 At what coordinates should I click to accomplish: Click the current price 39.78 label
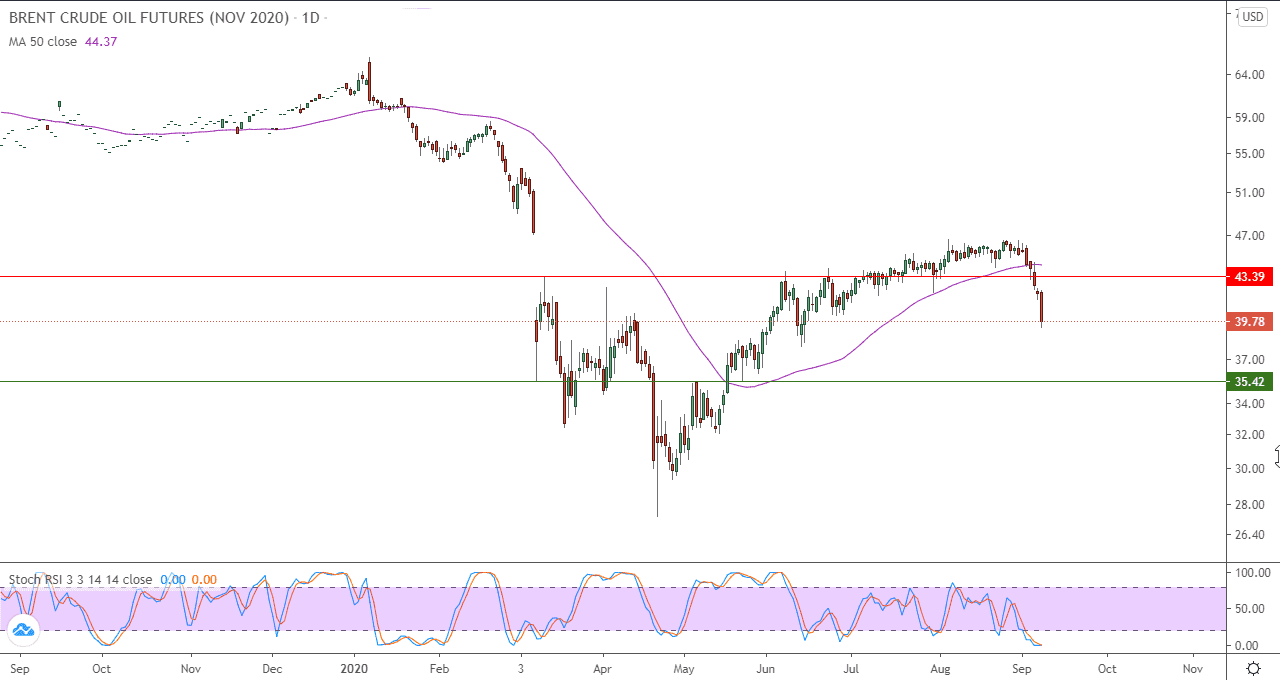pyautogui.click(x=1249, y=322)
